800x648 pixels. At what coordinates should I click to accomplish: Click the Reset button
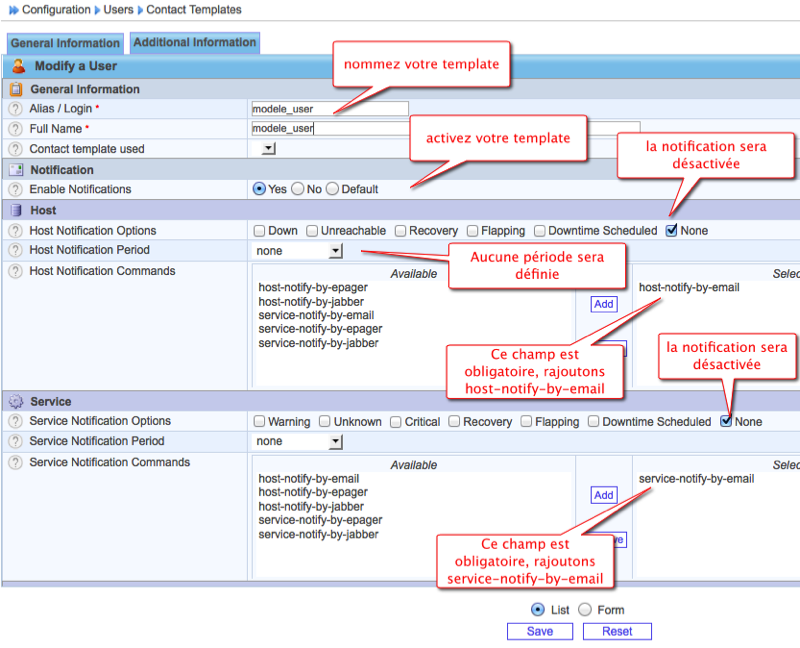(x=617, y=631)
